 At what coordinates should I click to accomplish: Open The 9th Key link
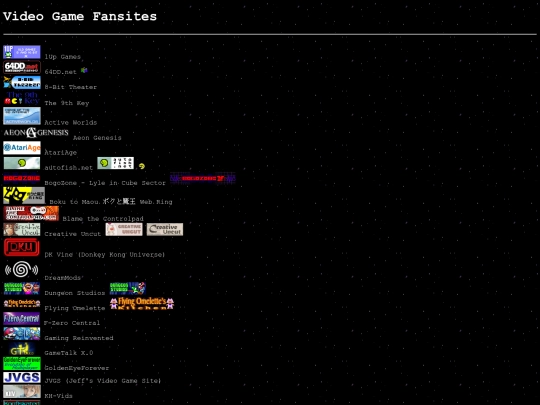click(66, 103)
